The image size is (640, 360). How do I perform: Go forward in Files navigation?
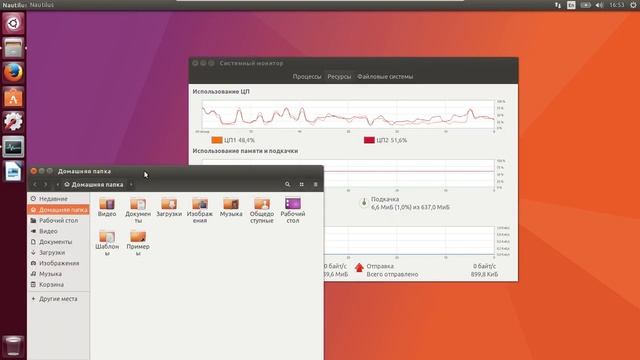pyautogui.click(x=45, y=184)
